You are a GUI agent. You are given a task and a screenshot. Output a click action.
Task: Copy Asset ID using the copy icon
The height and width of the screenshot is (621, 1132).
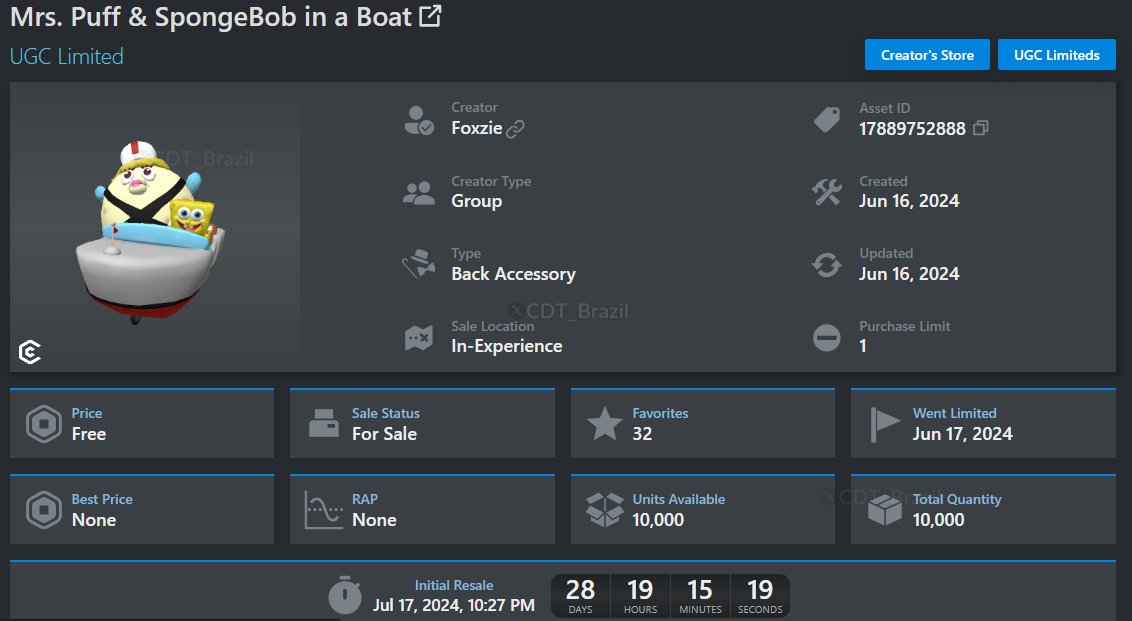[x=980, y=128]
